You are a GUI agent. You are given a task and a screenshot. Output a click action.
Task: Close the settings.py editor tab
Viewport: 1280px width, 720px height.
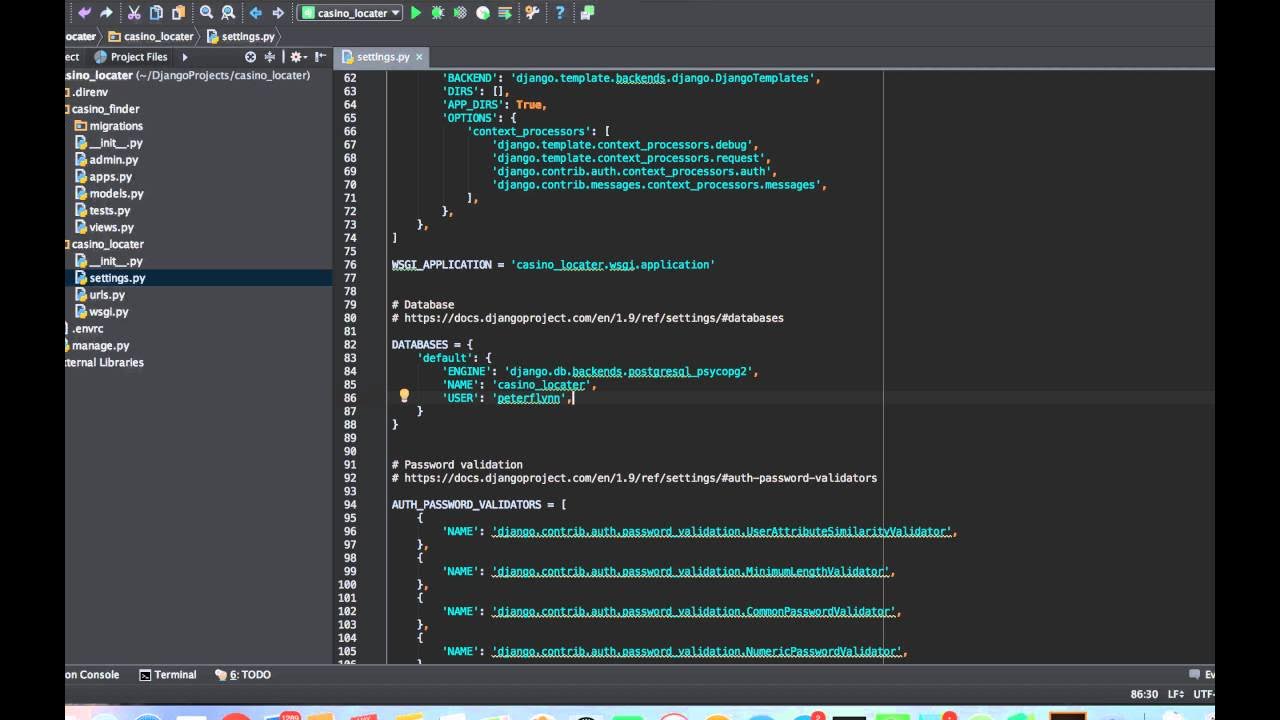click(x=419, y=57)
